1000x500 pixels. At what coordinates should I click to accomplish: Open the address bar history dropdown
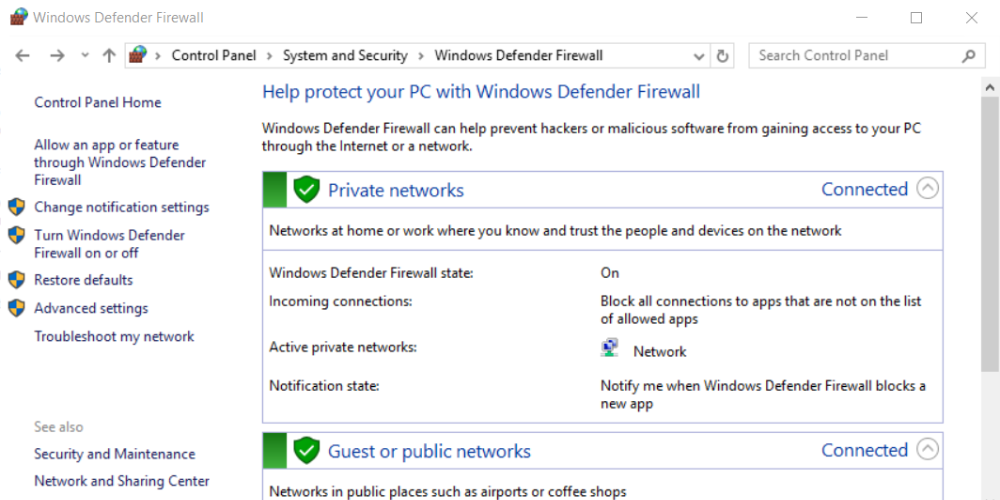click(699, 56)
